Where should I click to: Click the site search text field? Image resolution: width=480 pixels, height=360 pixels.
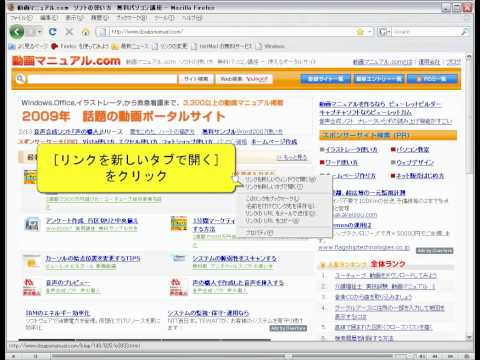(x=102, y=79)
